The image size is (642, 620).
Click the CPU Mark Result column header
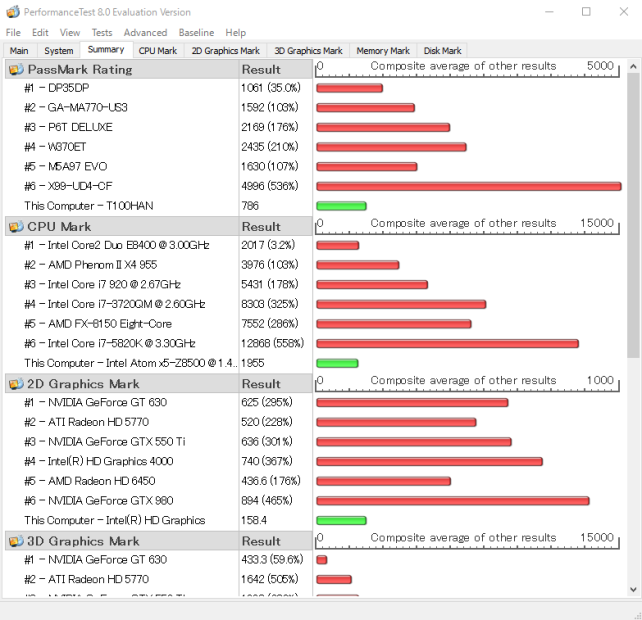pos(276,226)
